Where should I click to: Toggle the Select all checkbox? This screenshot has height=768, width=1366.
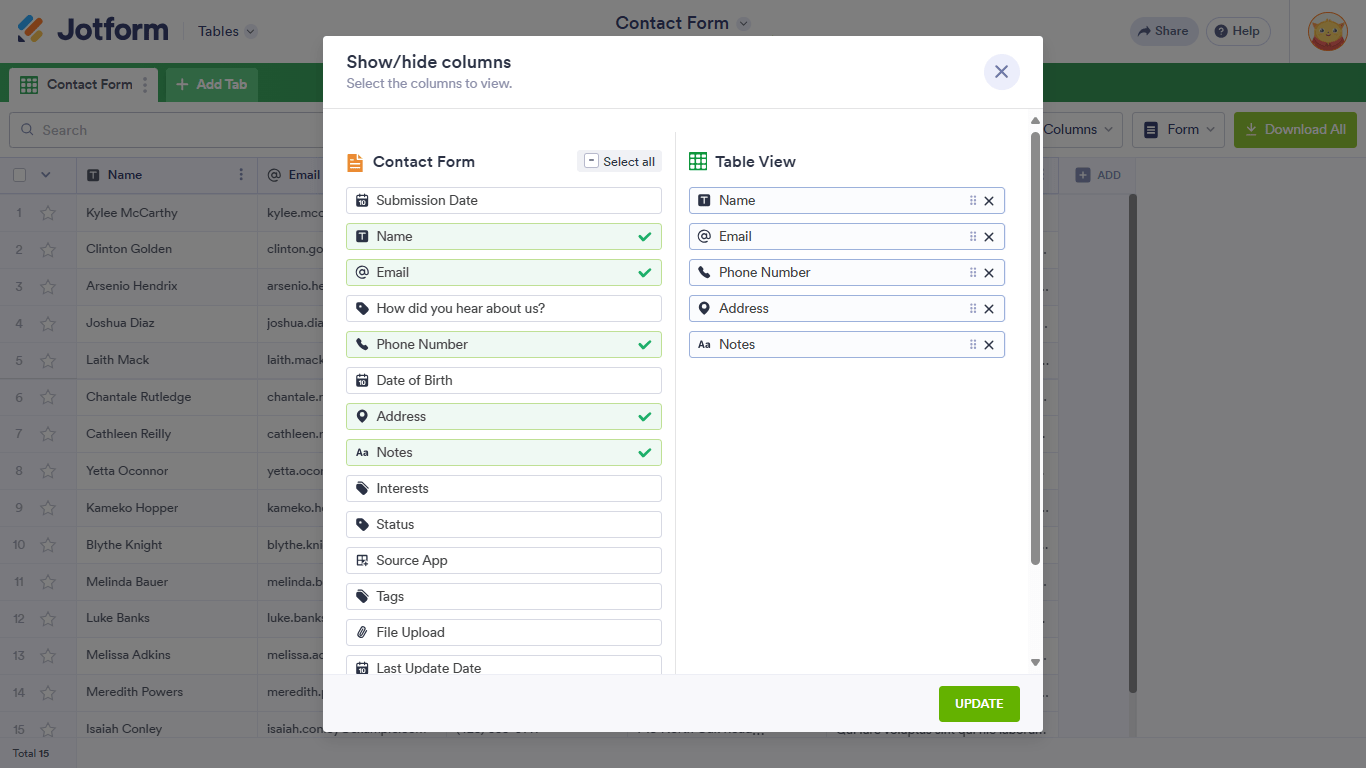tap(619, 161)
